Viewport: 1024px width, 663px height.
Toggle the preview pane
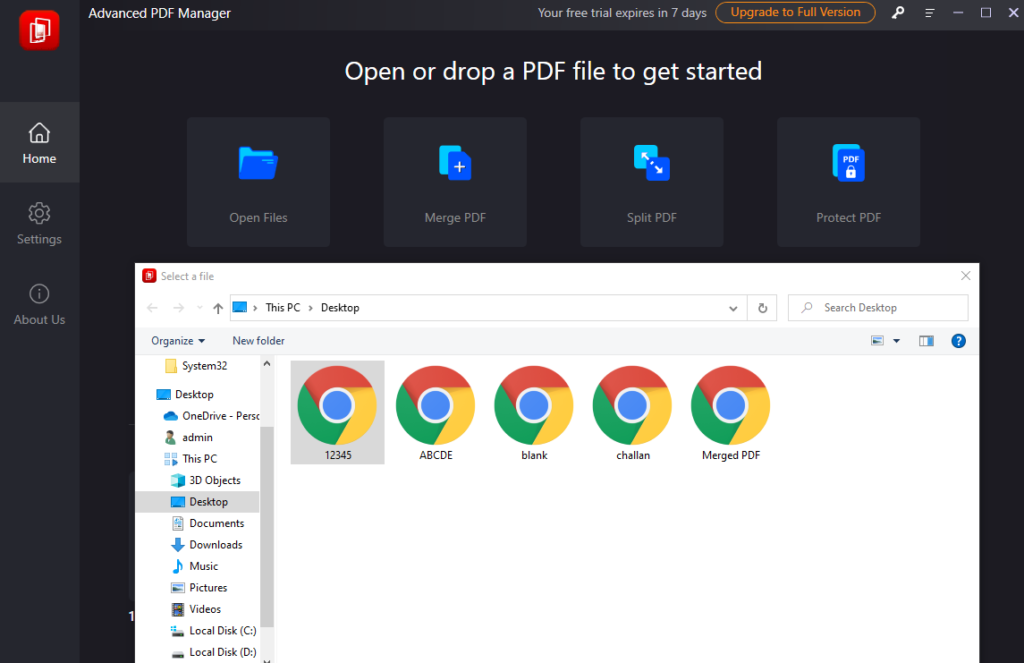click(926, 340)
